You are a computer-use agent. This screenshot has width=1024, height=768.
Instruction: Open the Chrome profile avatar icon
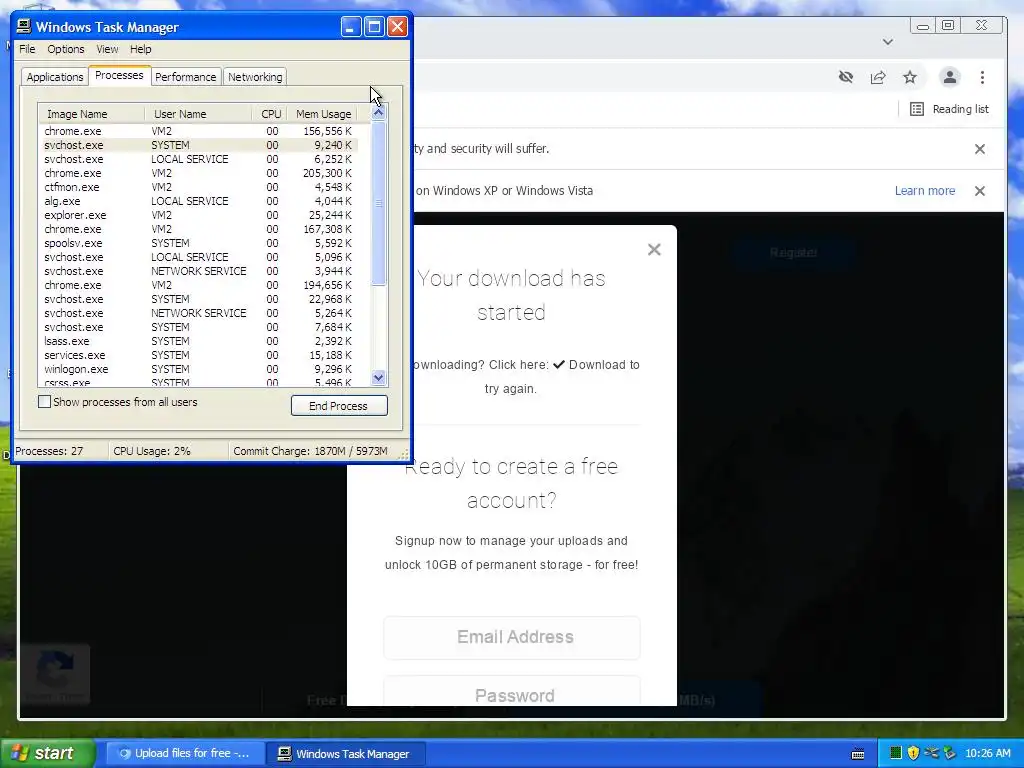pos(950,77)
